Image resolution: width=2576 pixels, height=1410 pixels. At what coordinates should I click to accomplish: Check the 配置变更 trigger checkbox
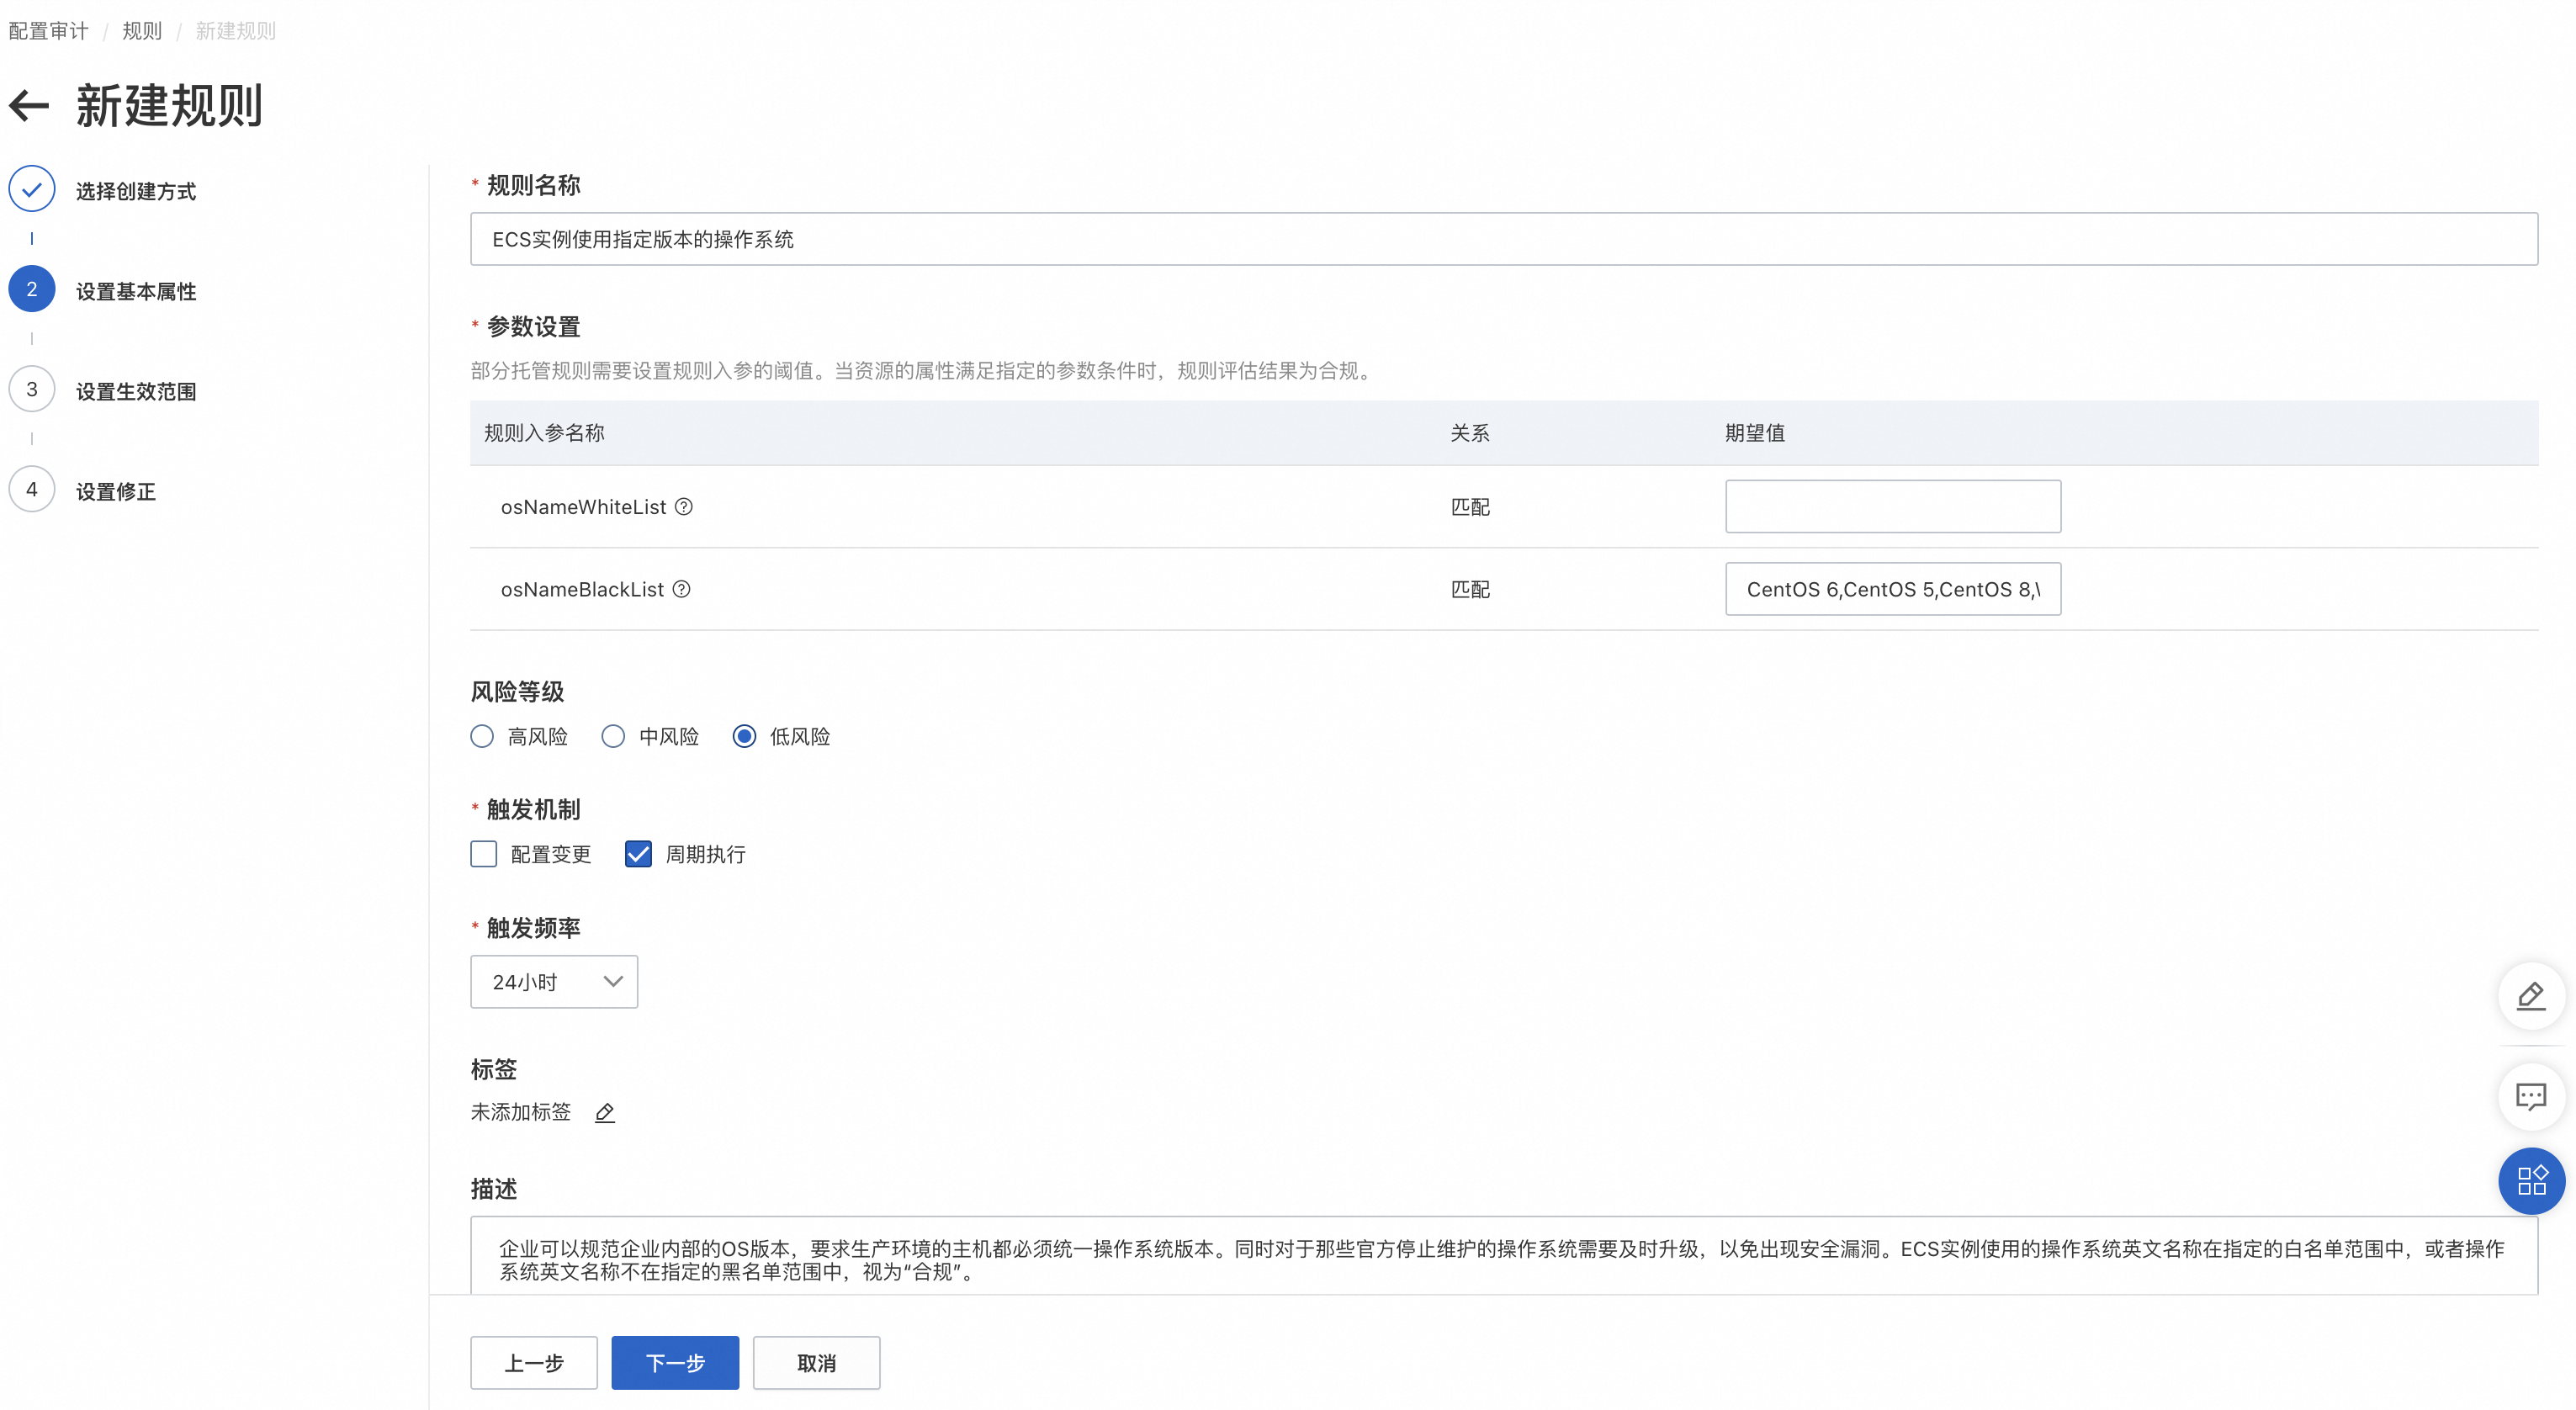click(x=484, y=854)
